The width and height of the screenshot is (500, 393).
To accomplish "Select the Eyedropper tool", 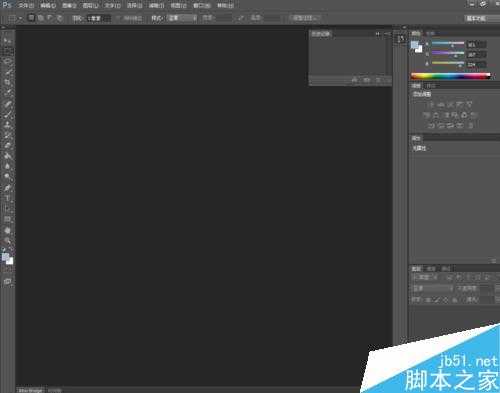I will [7, 93].
